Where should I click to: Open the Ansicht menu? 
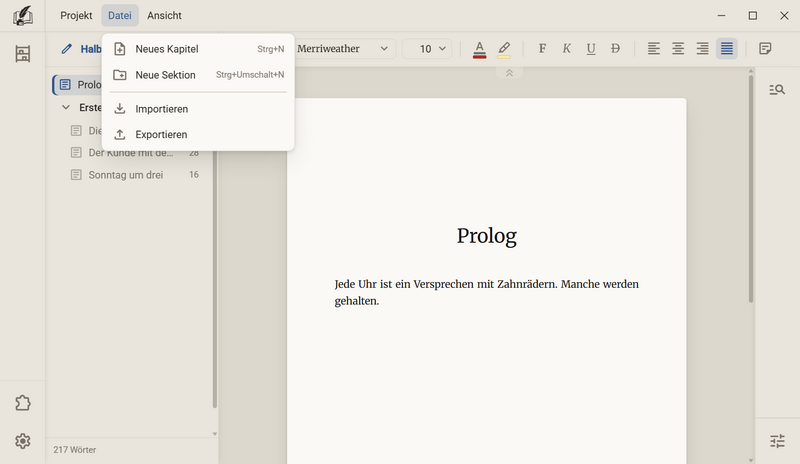click(164, 15)
